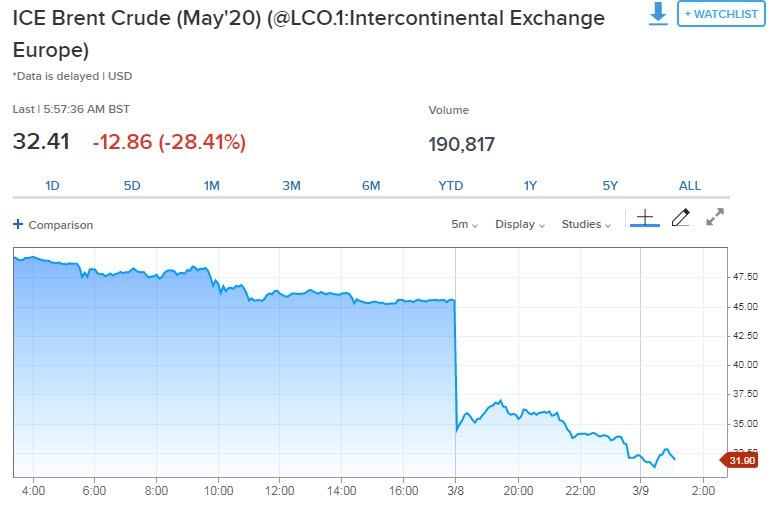Show the 1Y chart range
774x514 pixels.
click(x=530, y=185)
